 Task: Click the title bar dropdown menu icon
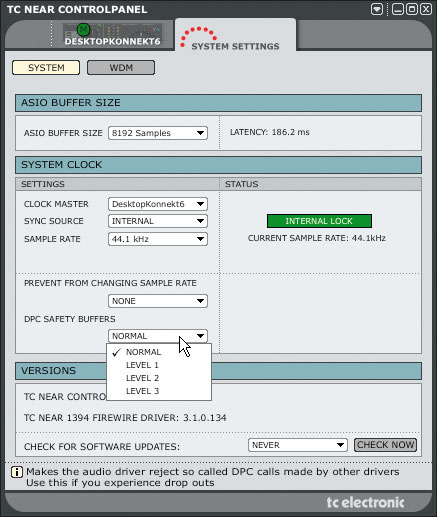coord(377,9)
